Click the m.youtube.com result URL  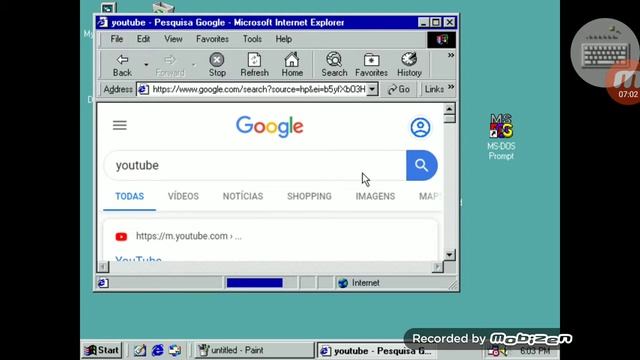tap(189, 236)
